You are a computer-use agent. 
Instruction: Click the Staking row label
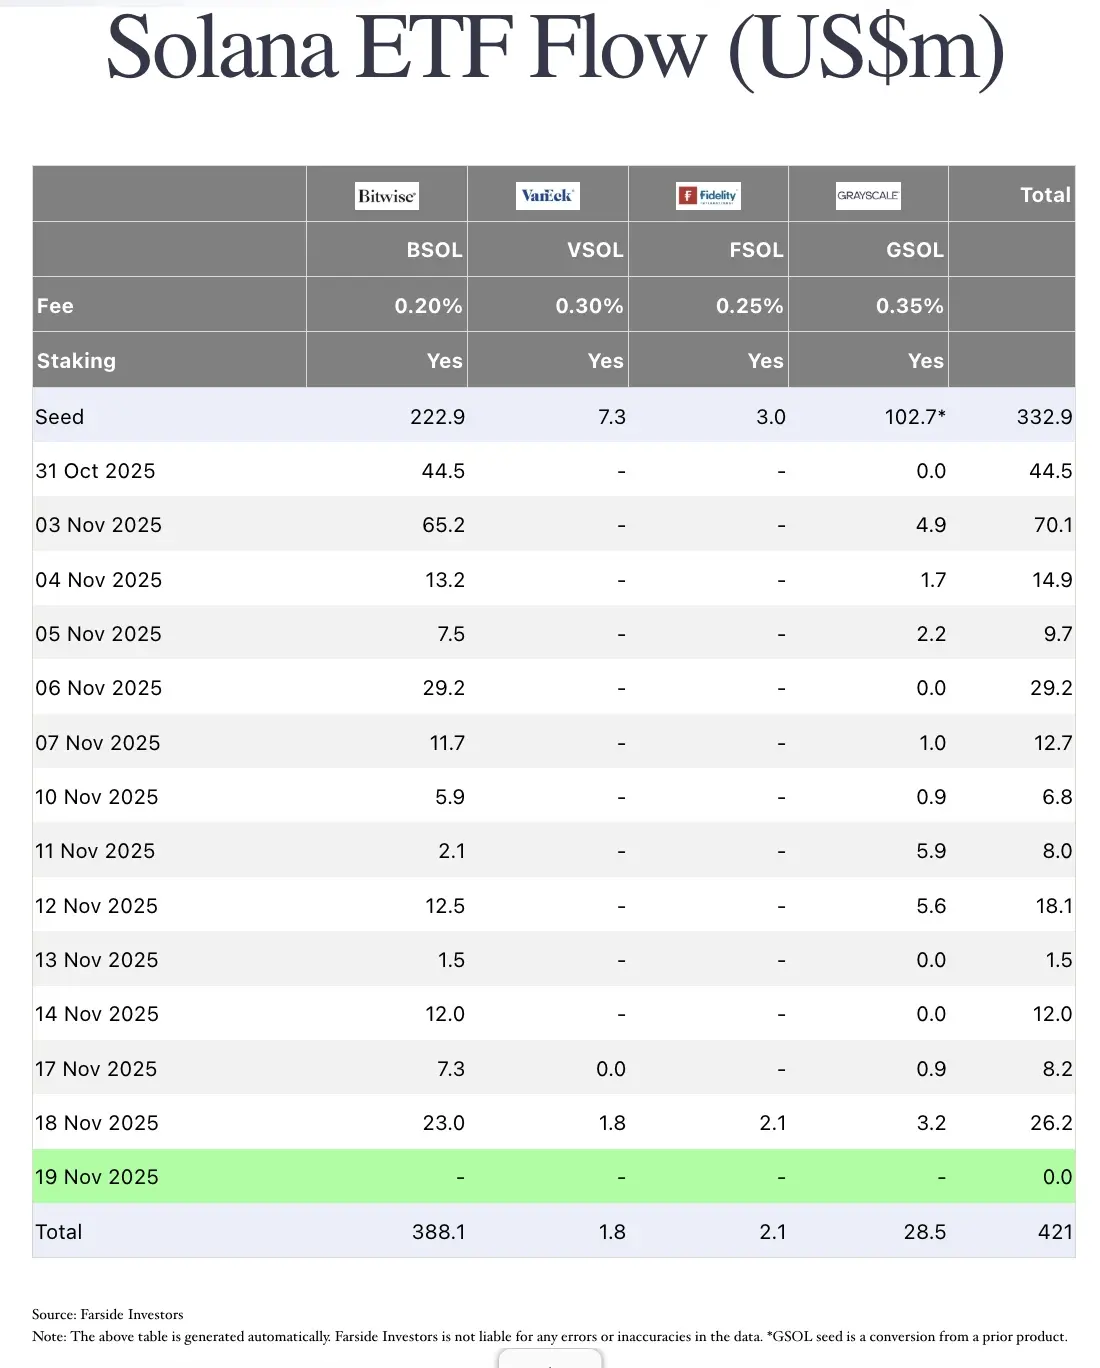pos(76,361)
